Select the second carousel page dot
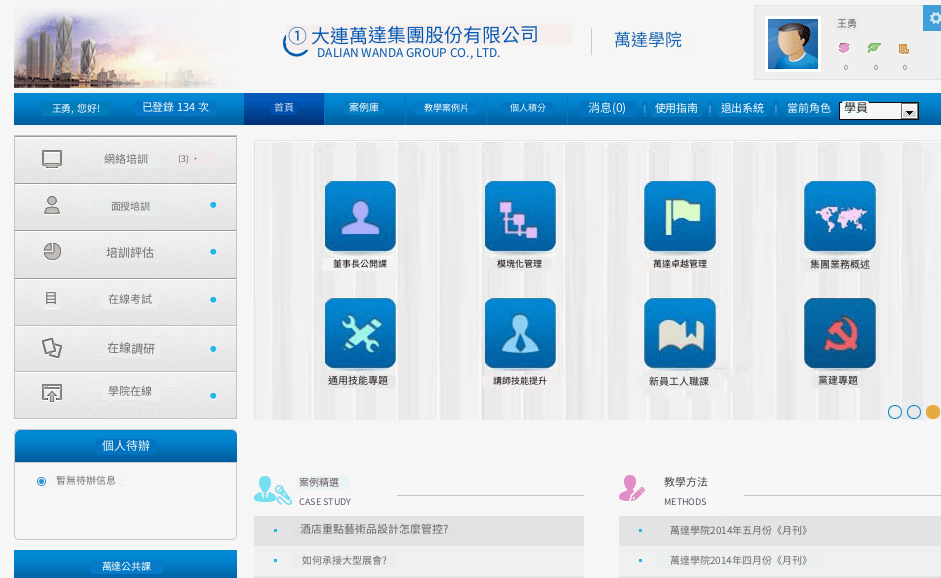This screenshot has height=578, width=941. pos(914,412)
